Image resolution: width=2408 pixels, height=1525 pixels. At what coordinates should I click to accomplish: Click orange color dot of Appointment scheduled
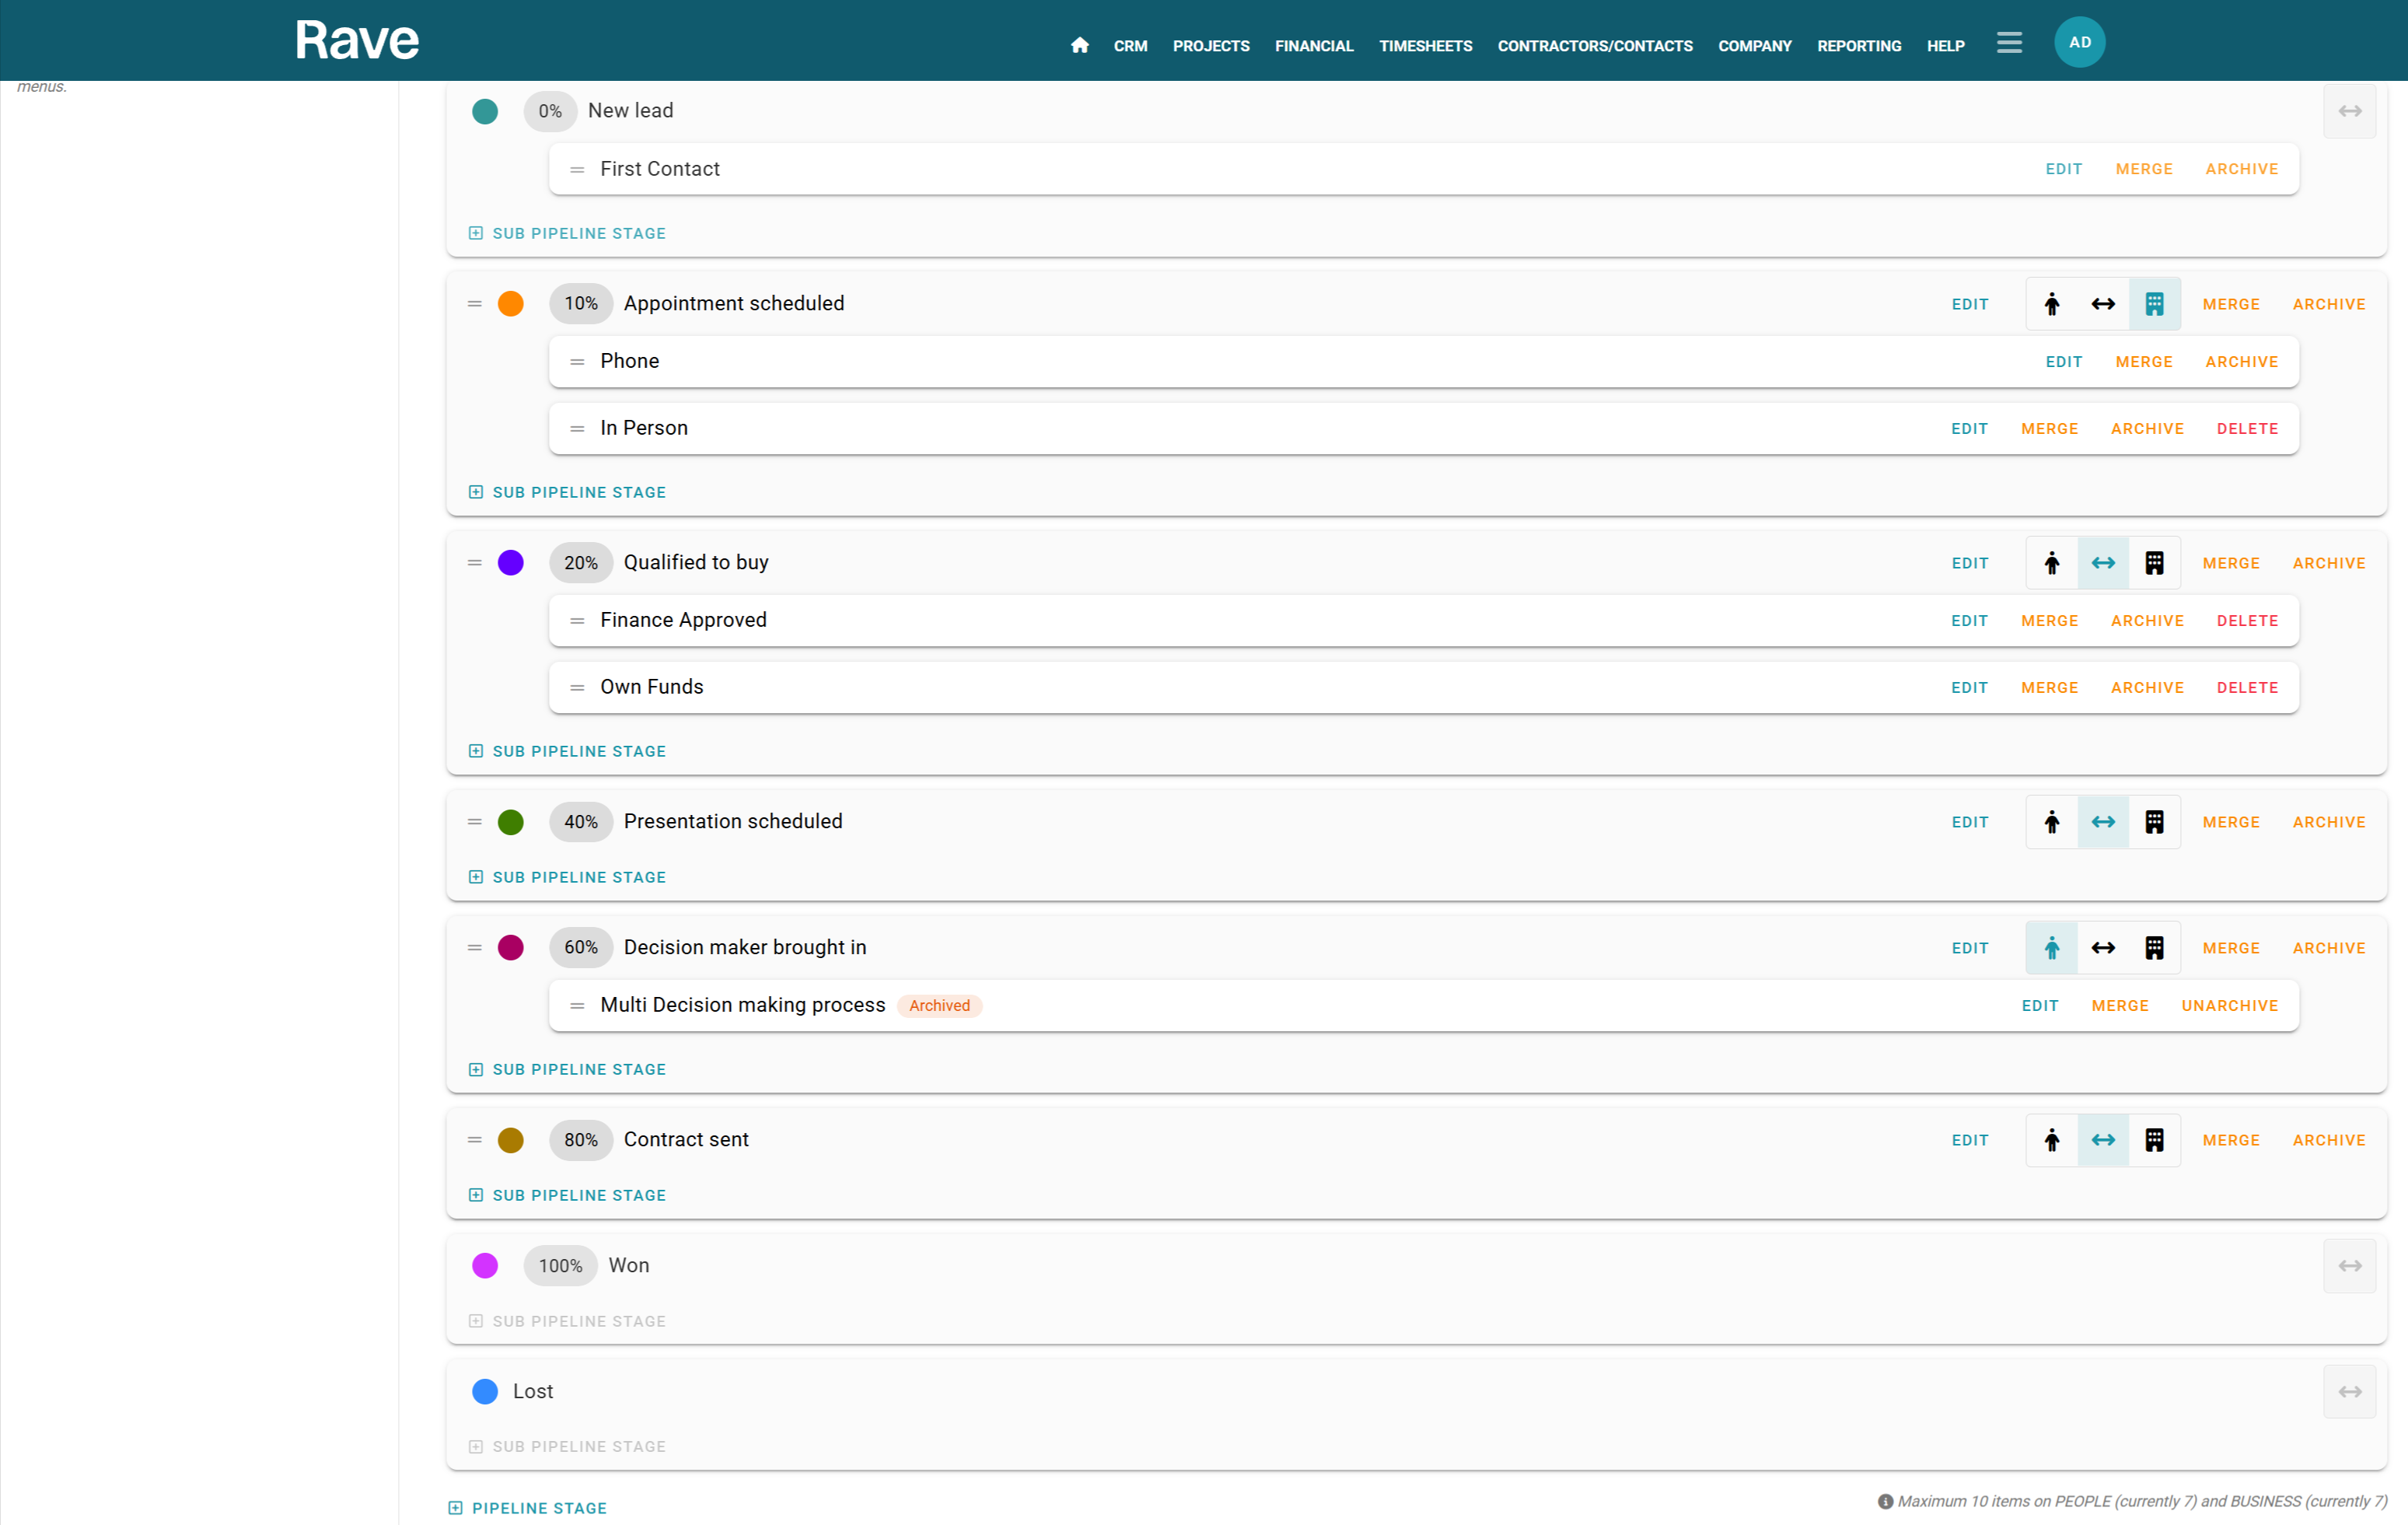click(511, 304)
